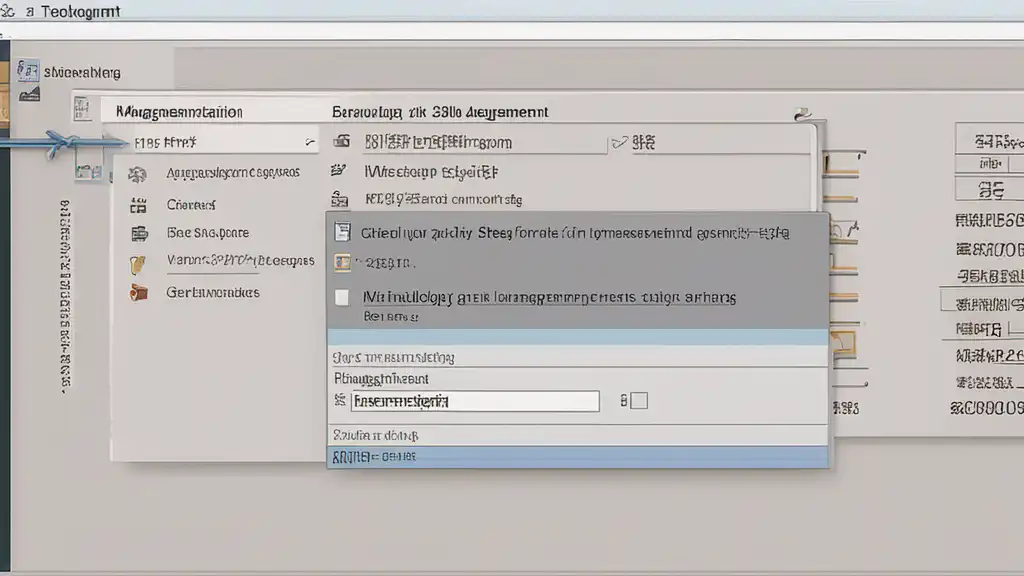Open the 'Cioereef' list entry
The height and width of the screenshot is (576, 1024).
coord(191,205)
